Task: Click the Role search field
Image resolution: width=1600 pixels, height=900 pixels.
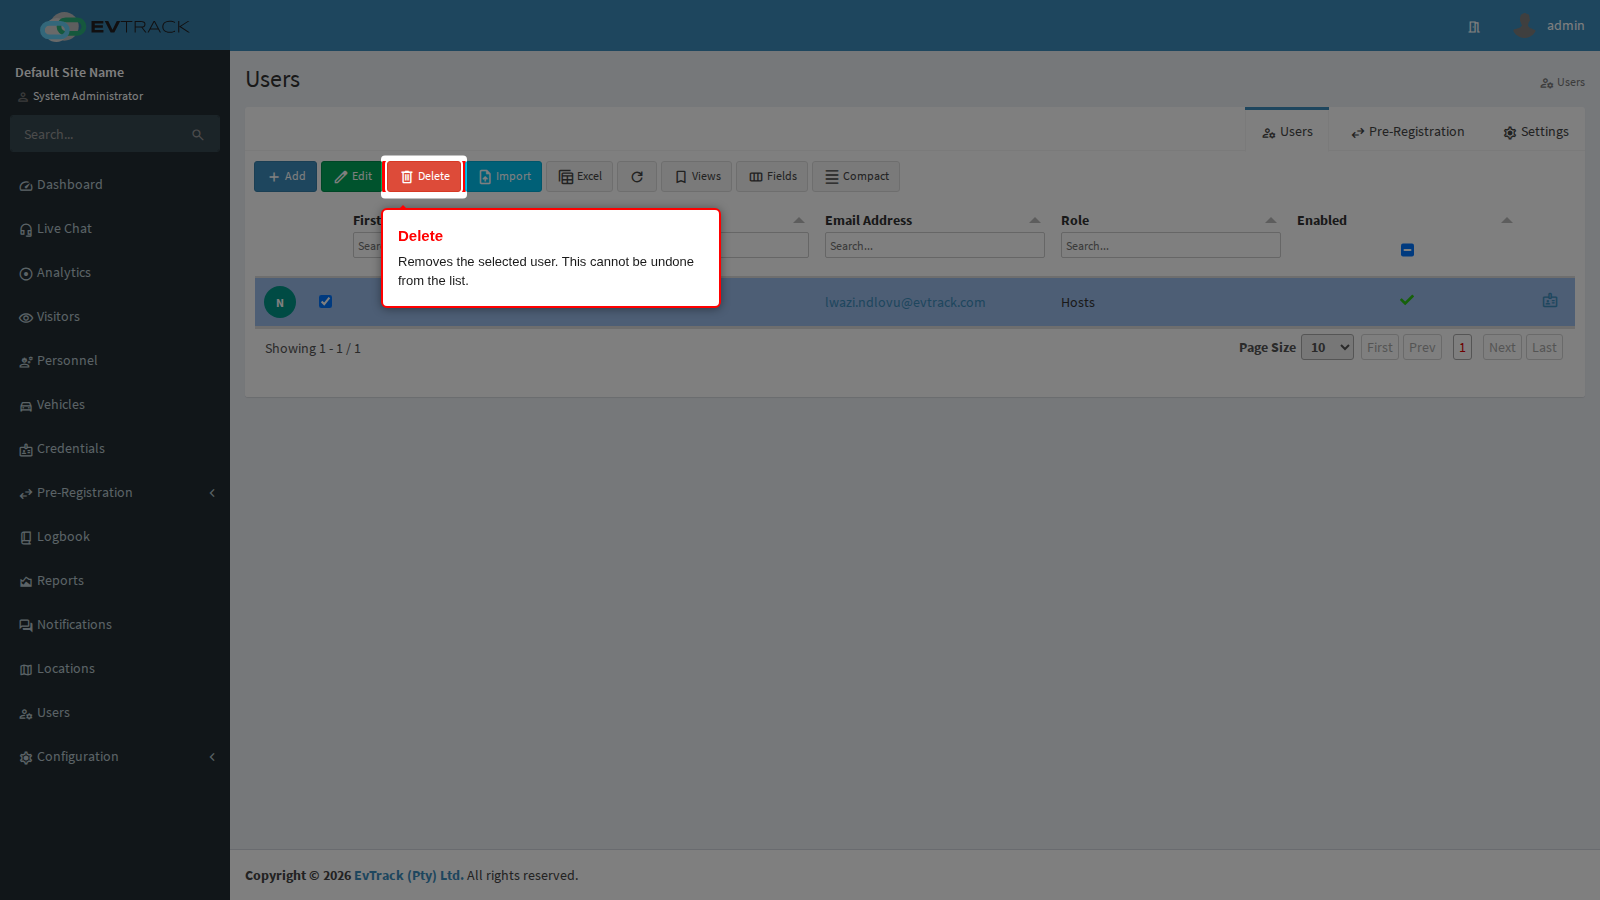Action: (1171, 245)
